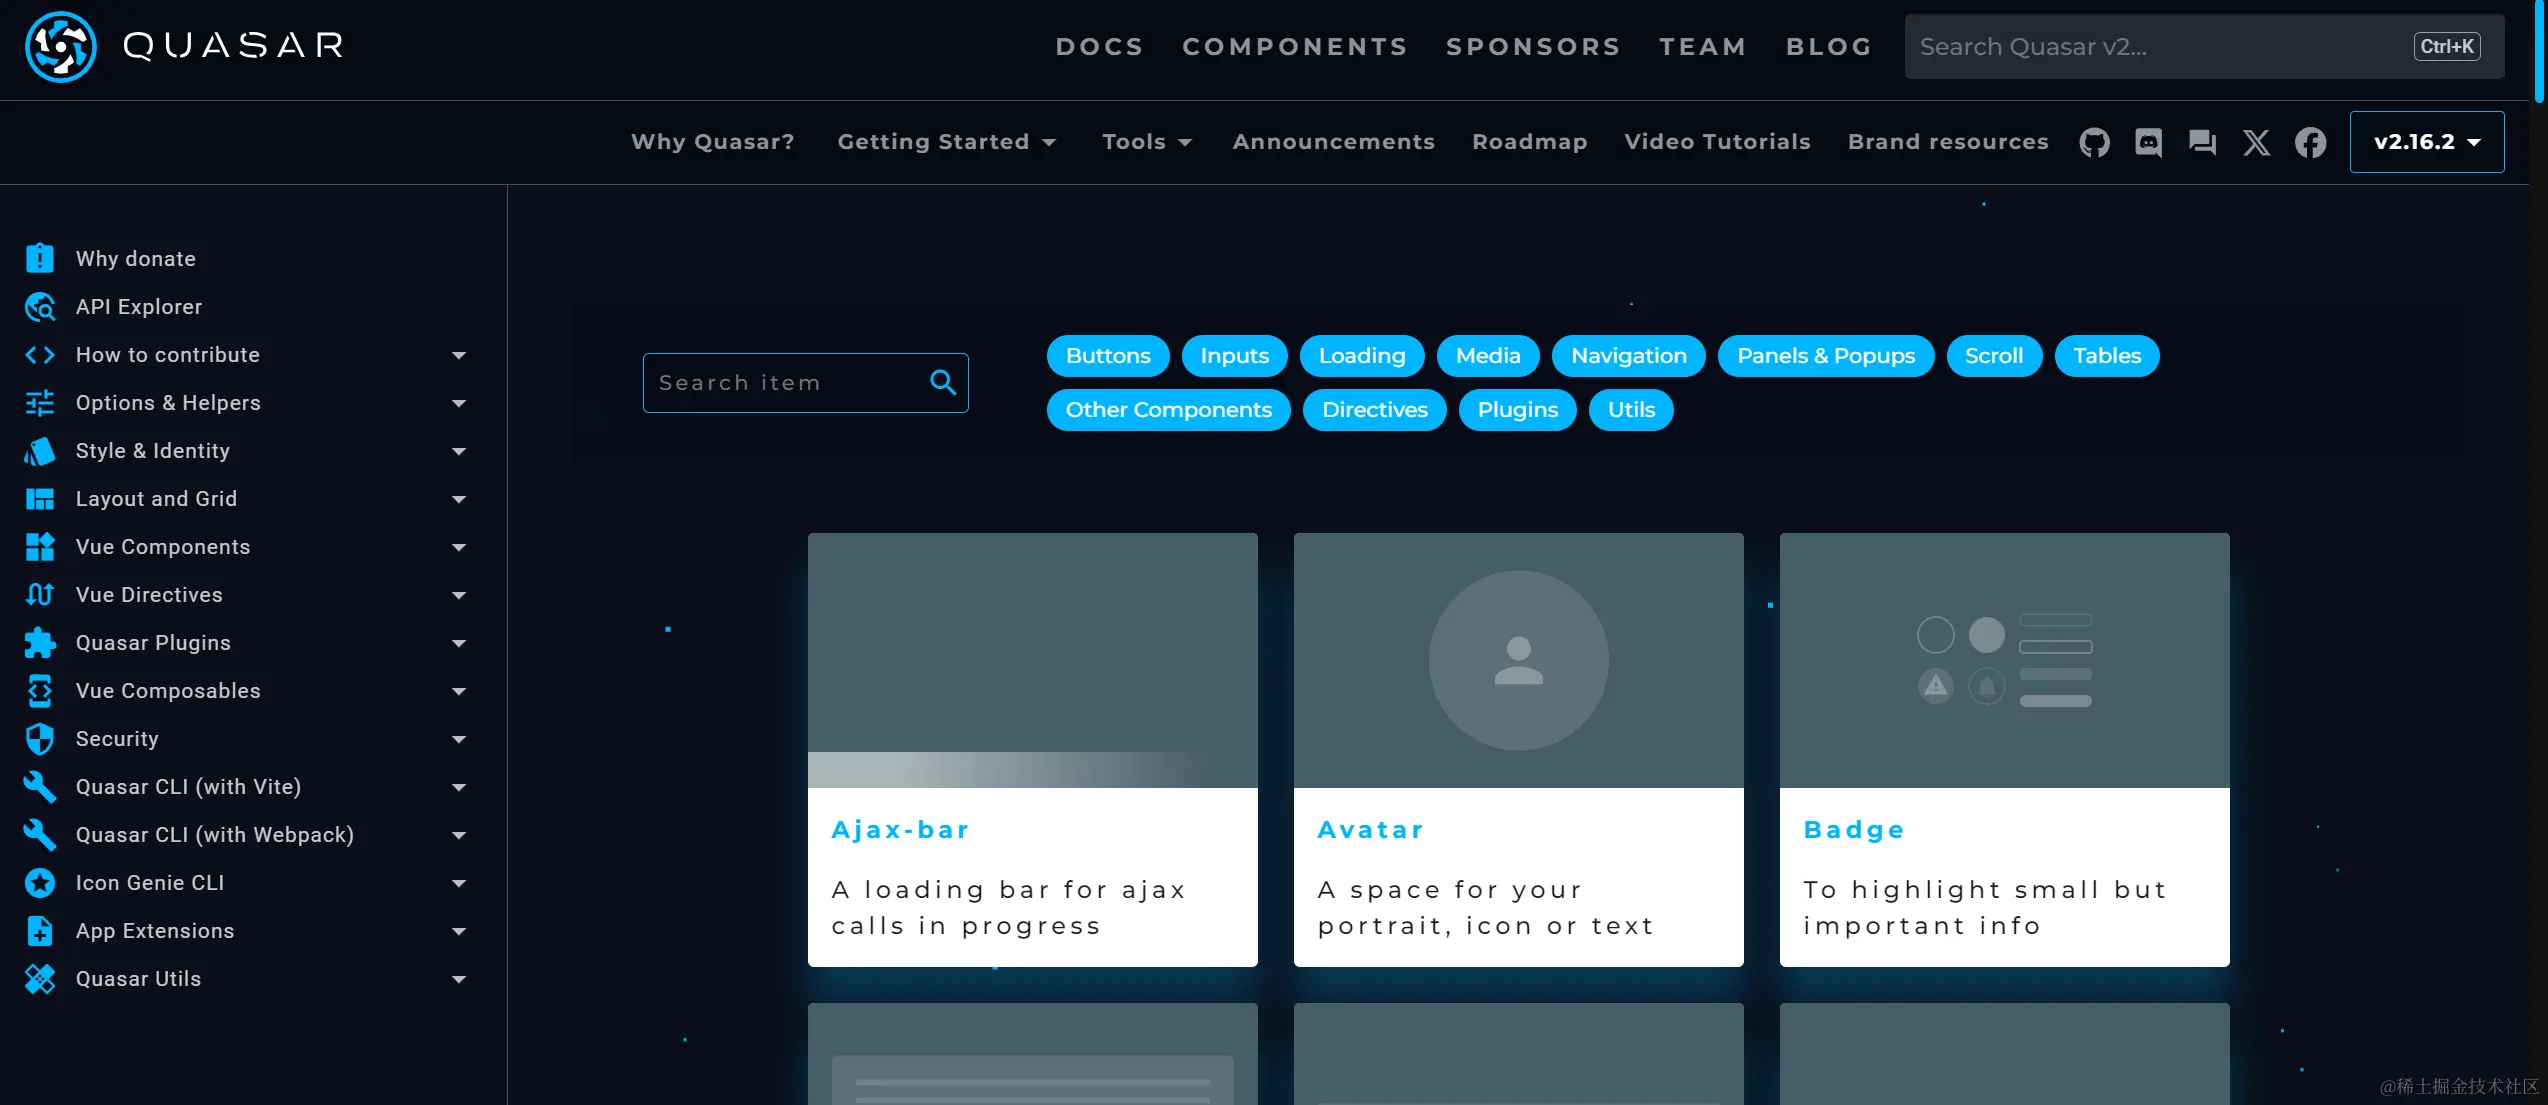Viewport: 2548px width, 1105px height.
Task: Click the Quasar logo
Action: tap(61, 46)
